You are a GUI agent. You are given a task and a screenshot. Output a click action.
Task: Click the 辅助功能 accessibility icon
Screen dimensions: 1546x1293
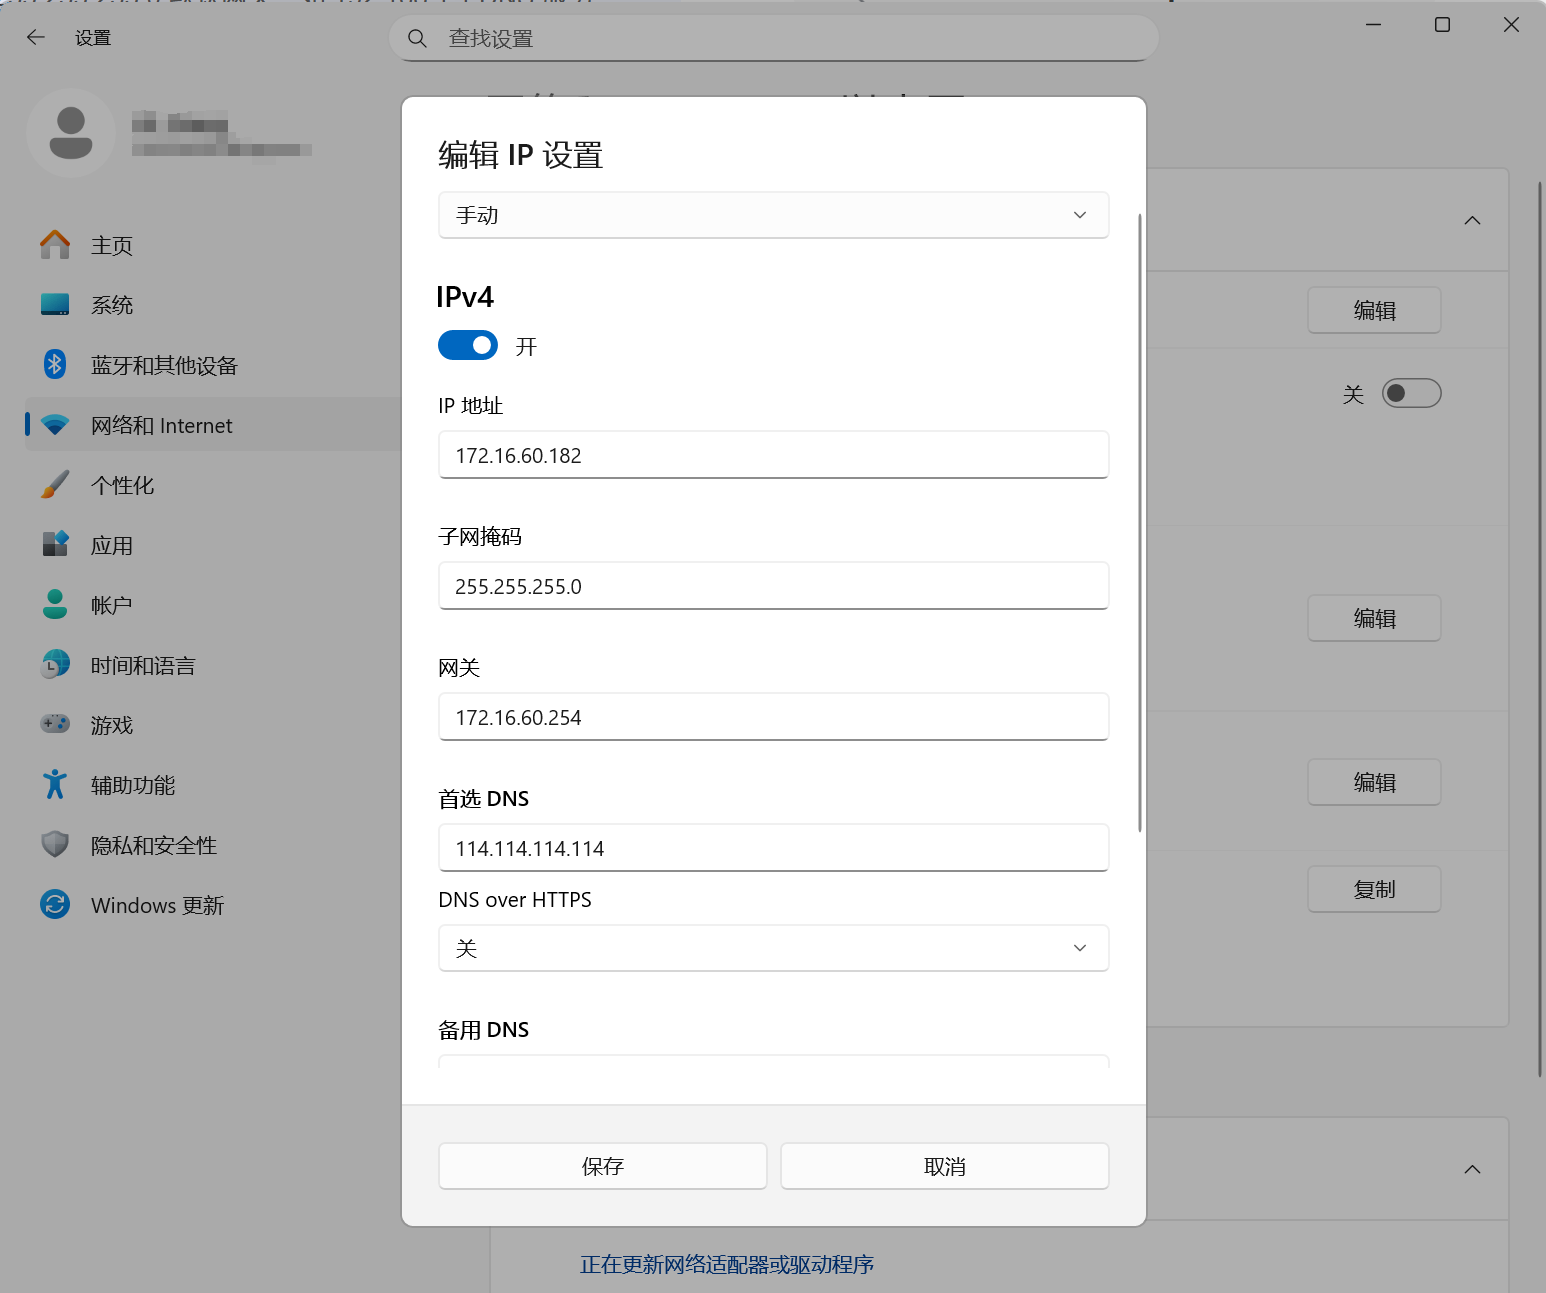[x=55, y=785]
